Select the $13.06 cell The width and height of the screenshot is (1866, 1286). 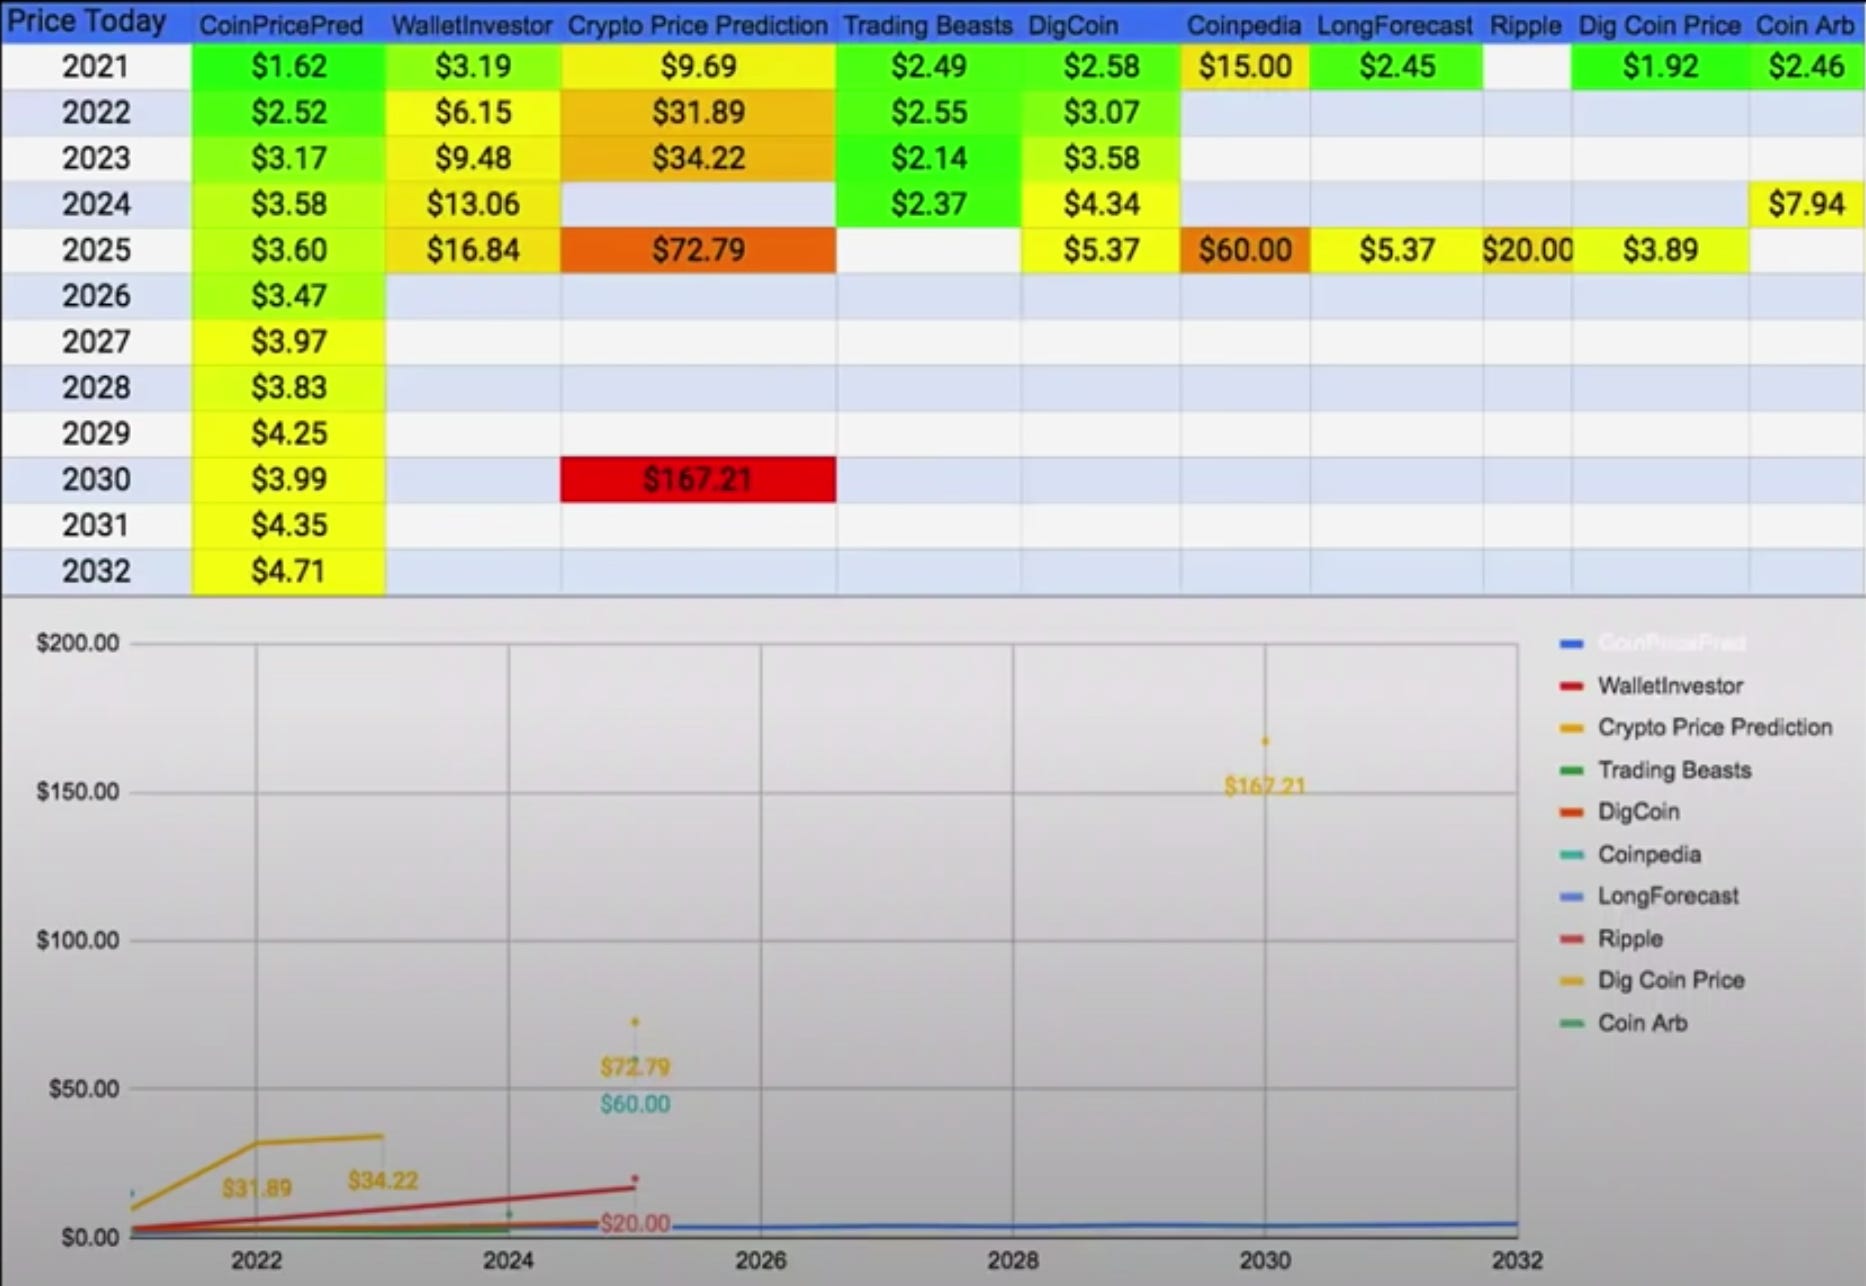[x=473, y=204]
